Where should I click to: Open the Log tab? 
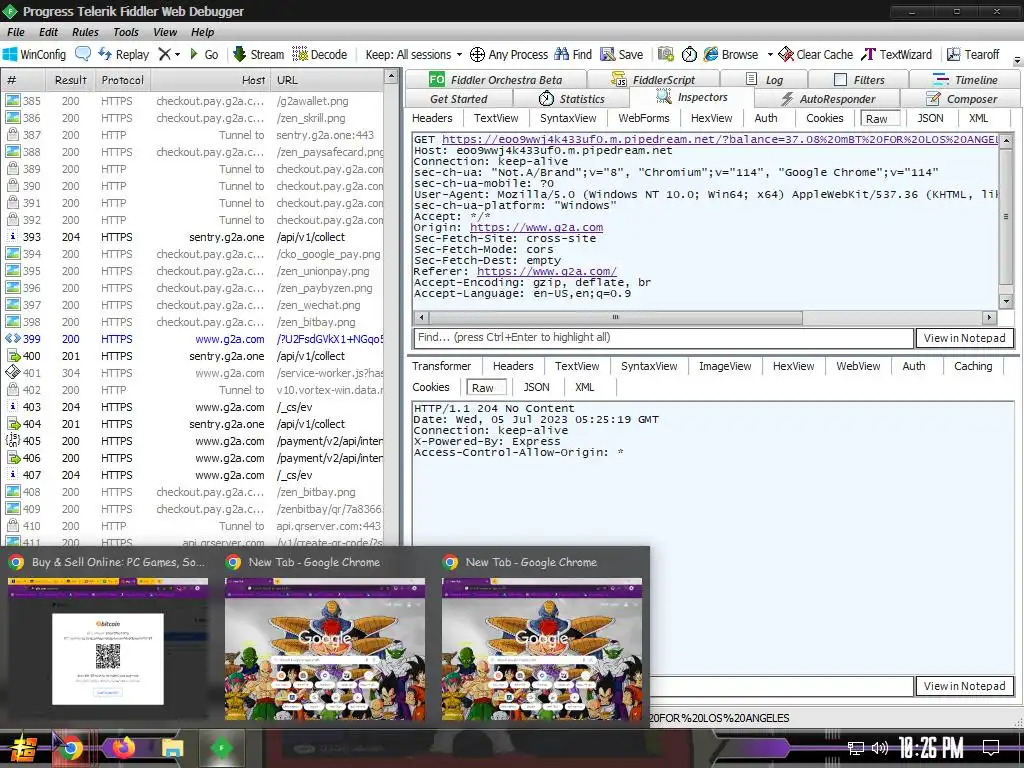(764, 80)
